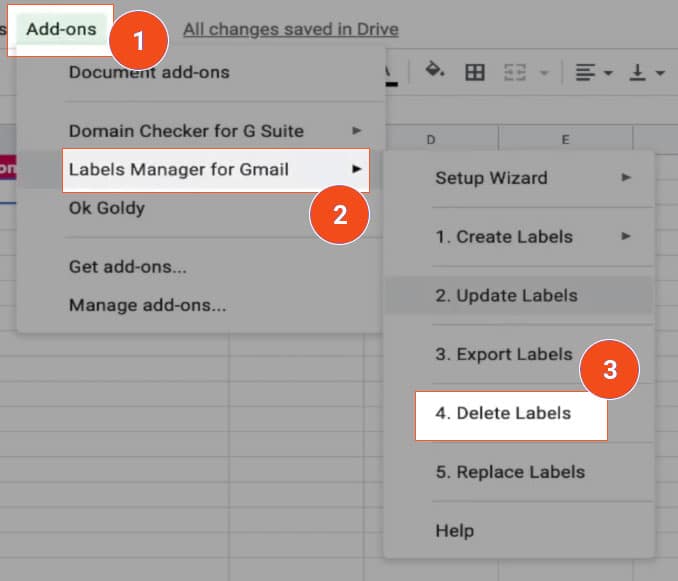Open Domain Checker for G Suite submenu

tap(201, 131)
